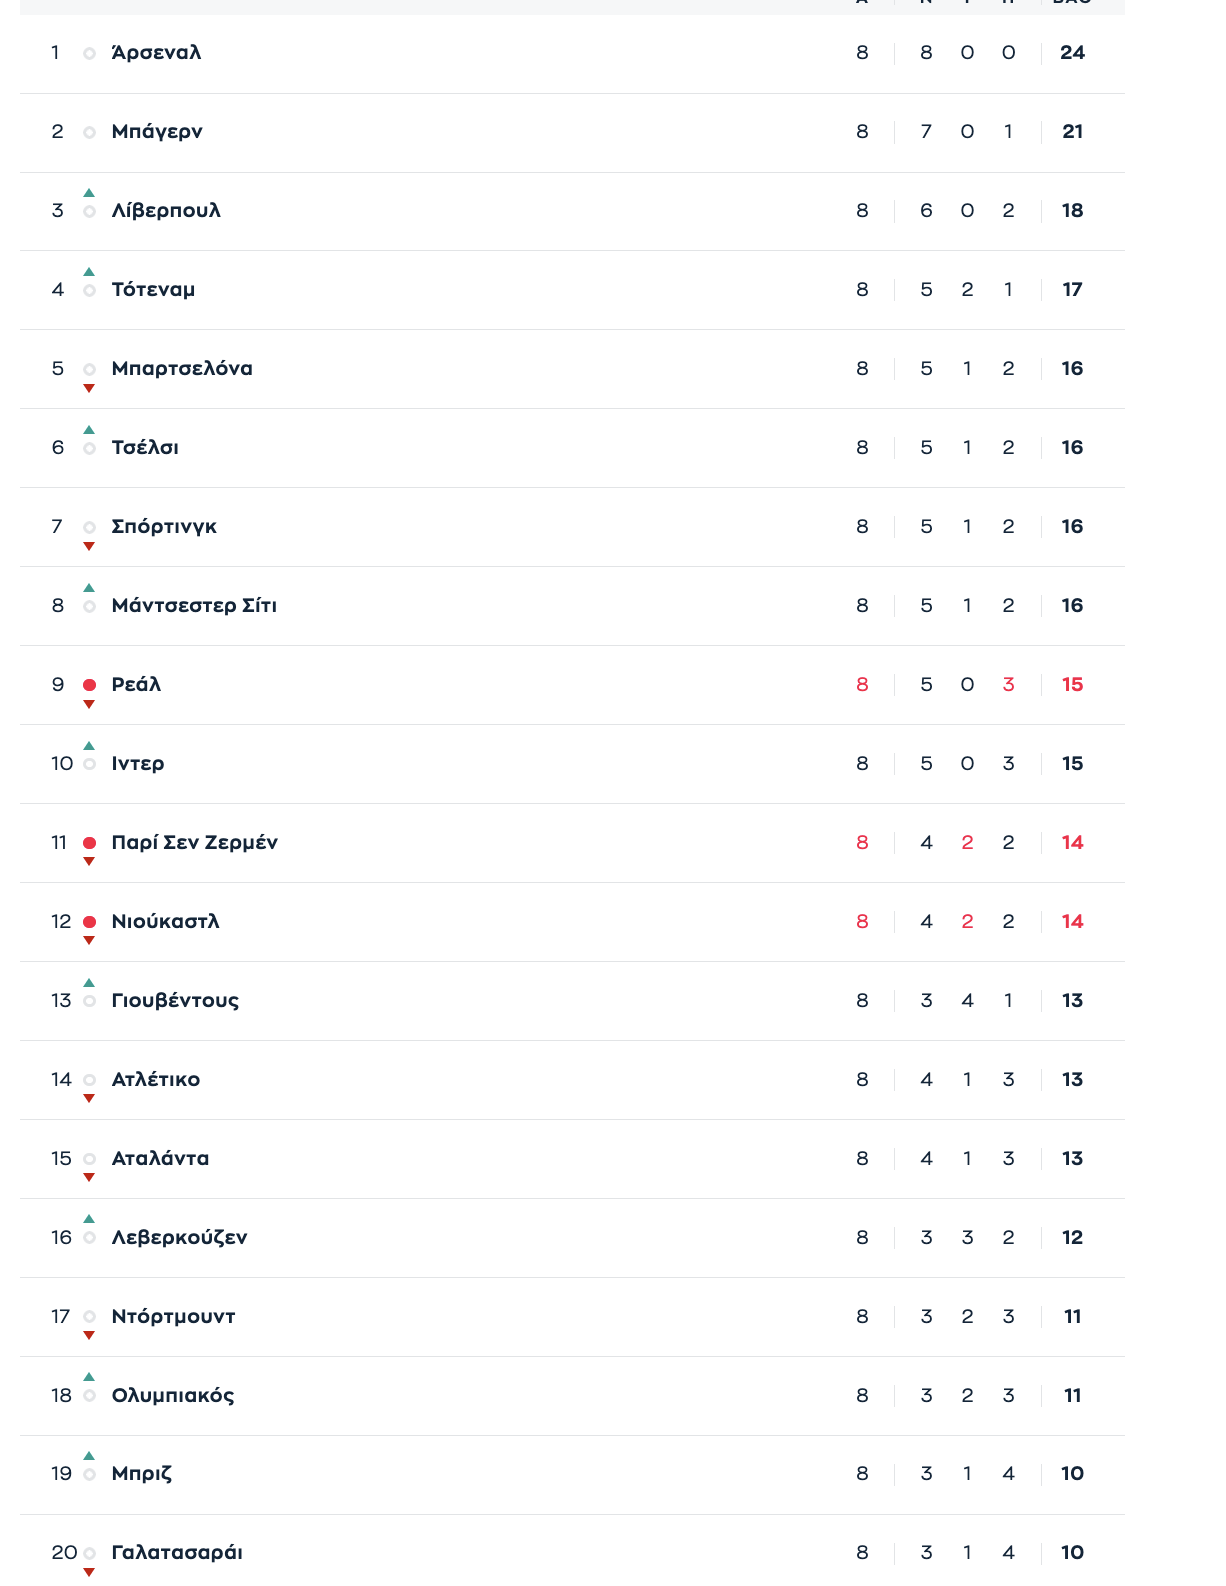
Task: Click Ρεάλ's highlighted 15 points value
Action: pyautogui.click(x=1072, y=685)
